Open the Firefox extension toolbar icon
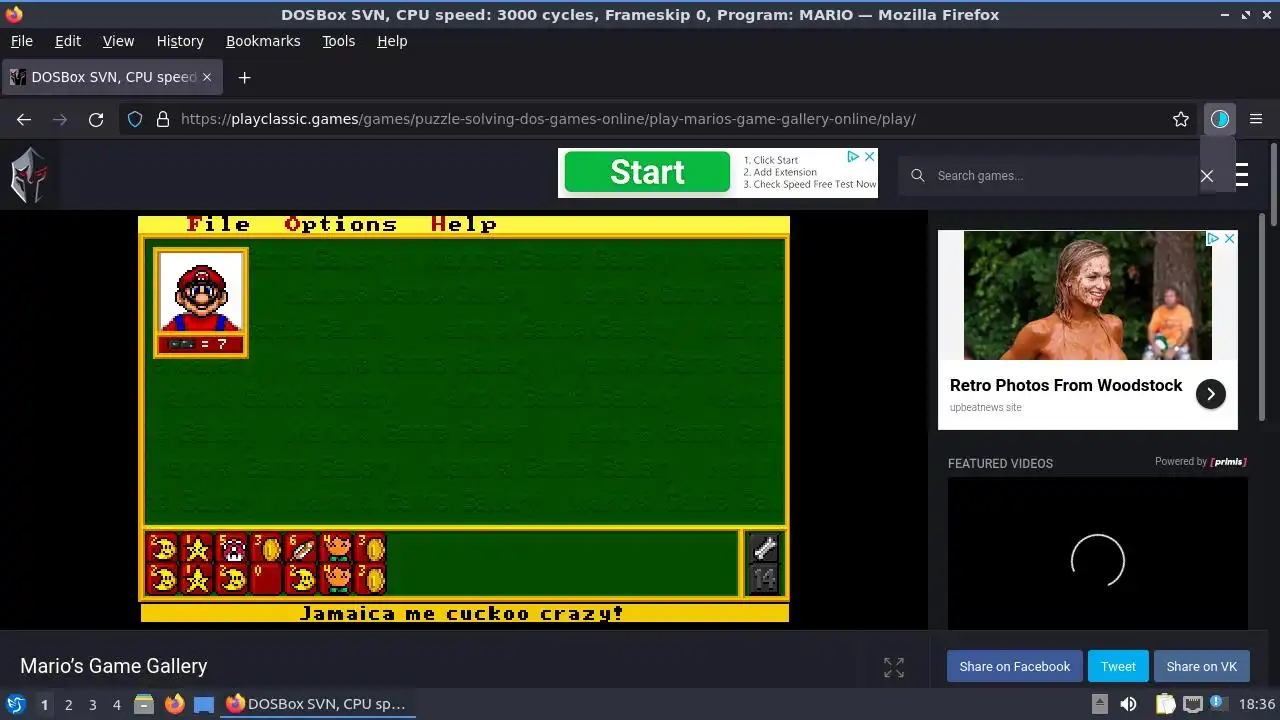 tap(1219, 119)
